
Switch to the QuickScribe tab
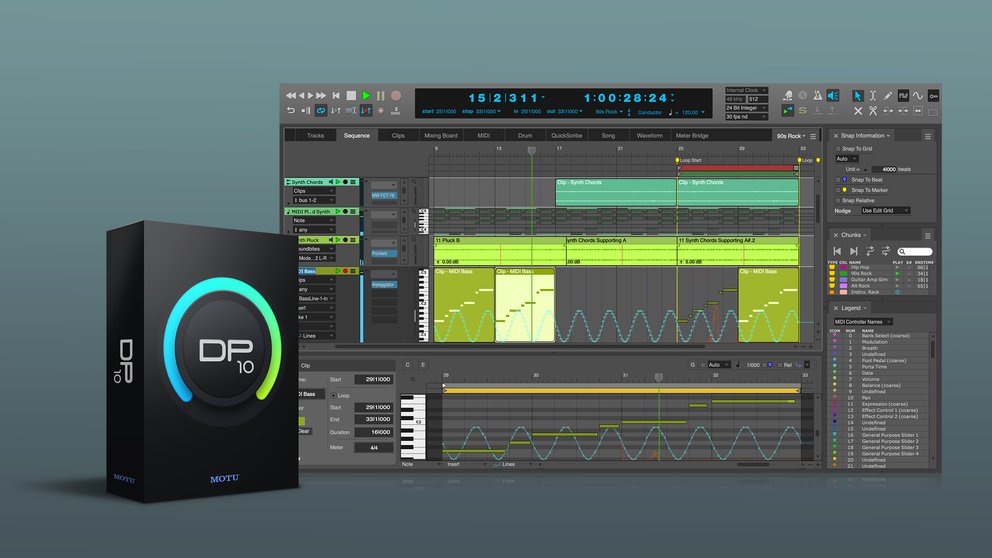[566, 135]
